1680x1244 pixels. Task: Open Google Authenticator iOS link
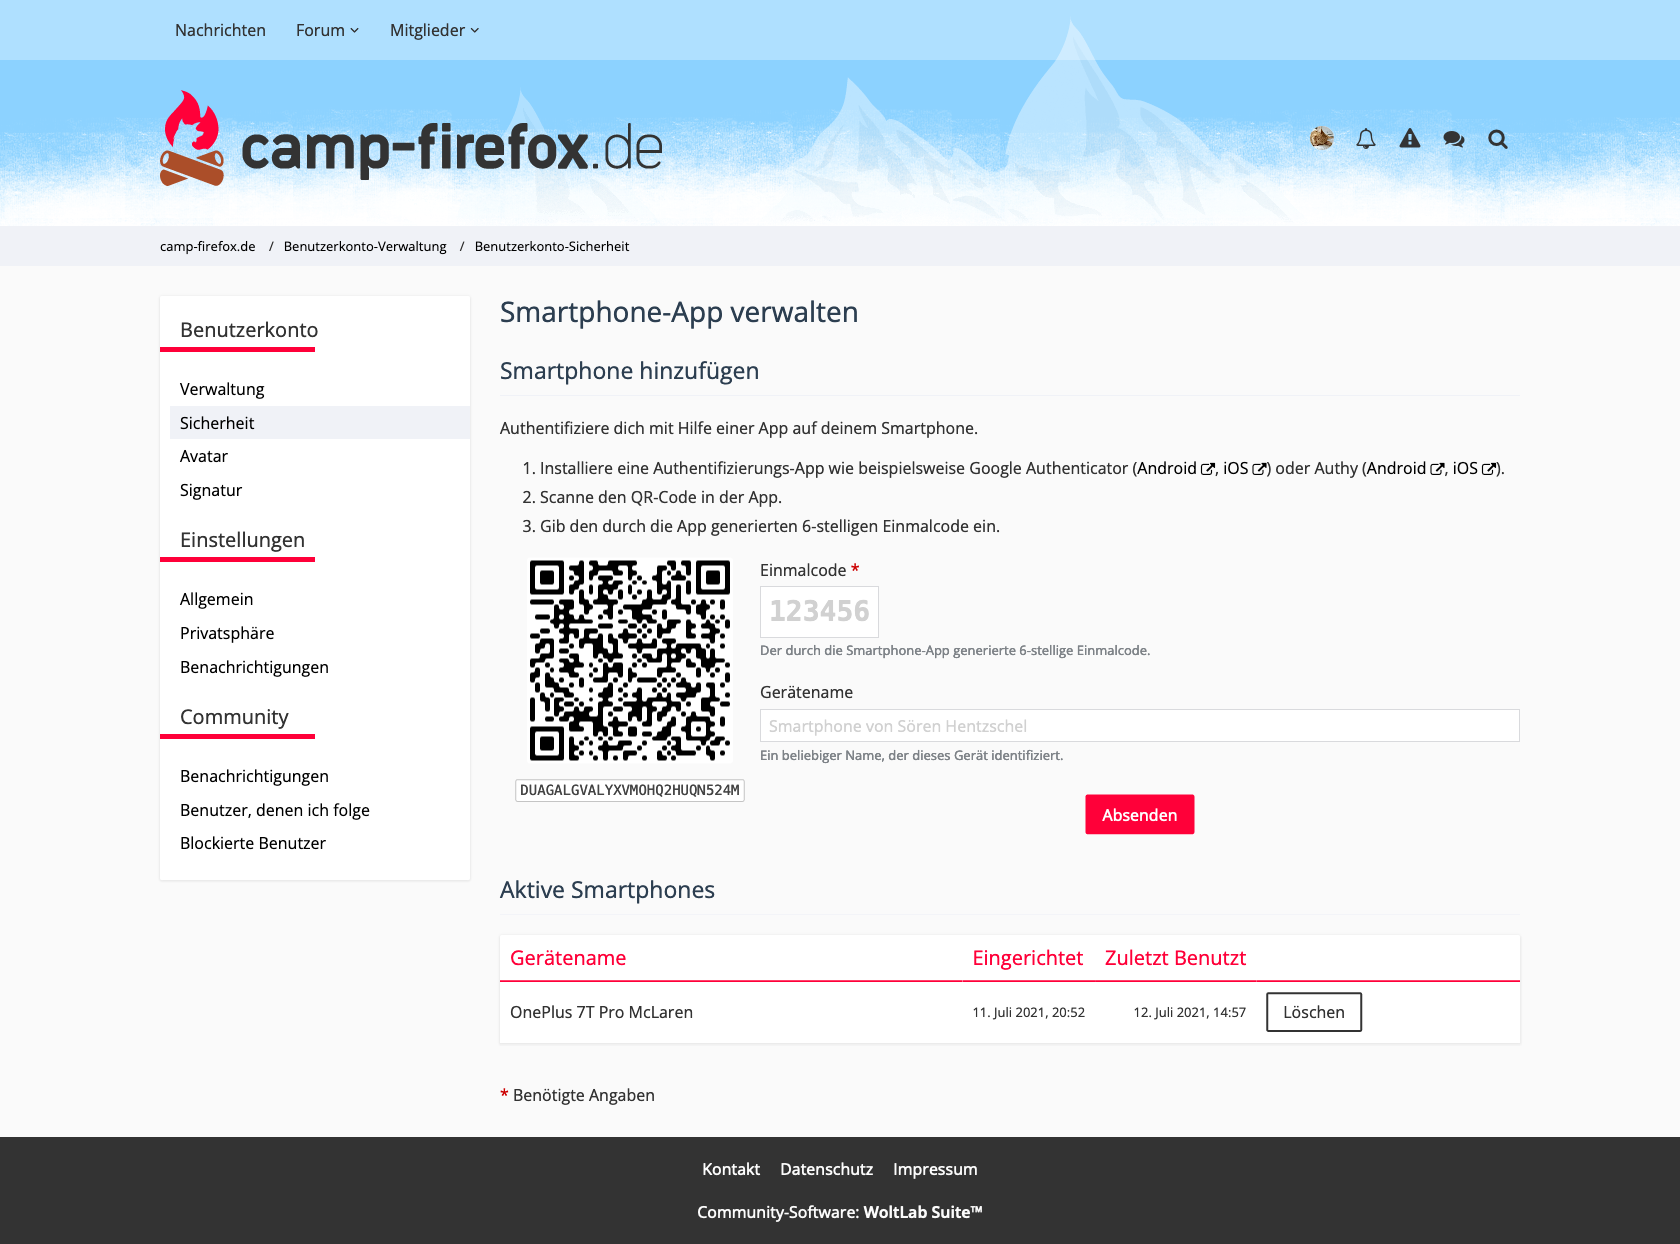click(x=1245, y=468)
